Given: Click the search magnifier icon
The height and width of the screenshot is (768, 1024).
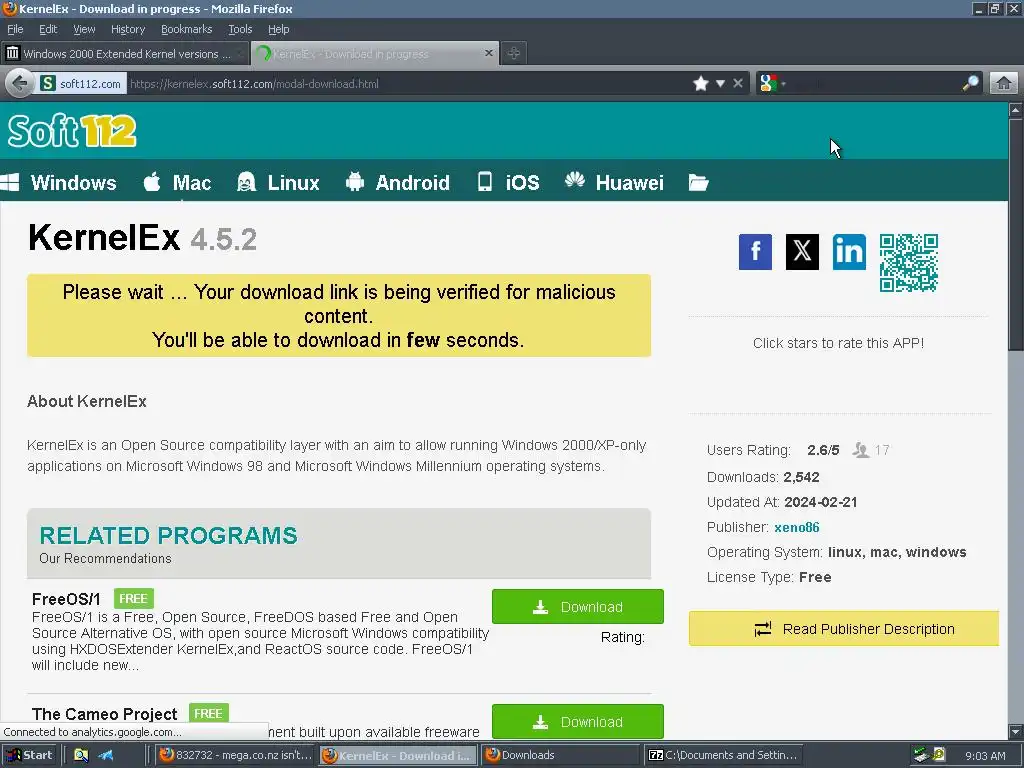Looking at the screenshot, I should (x=970, y=84).
